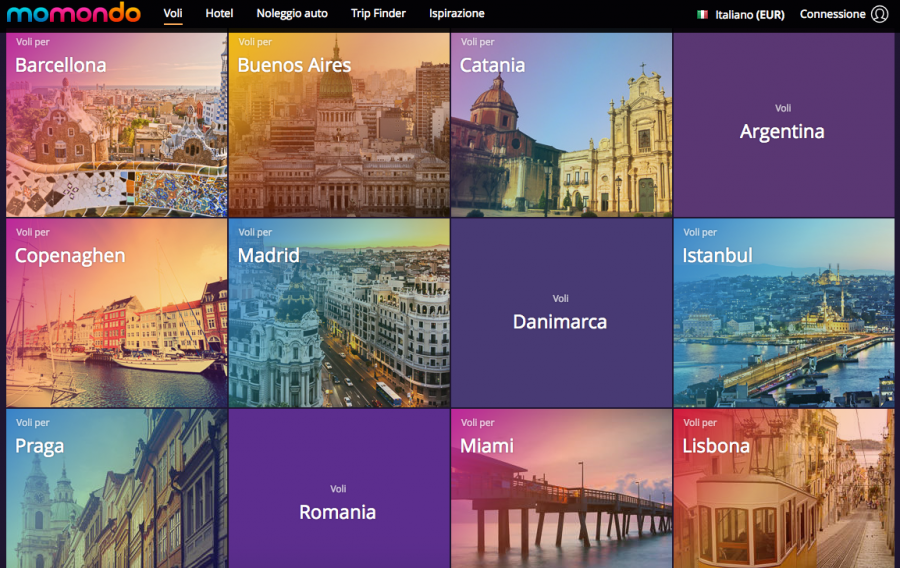View flights to Lisbona tile
This screenshot has width=900, height=568.
[x=783, y=490]
